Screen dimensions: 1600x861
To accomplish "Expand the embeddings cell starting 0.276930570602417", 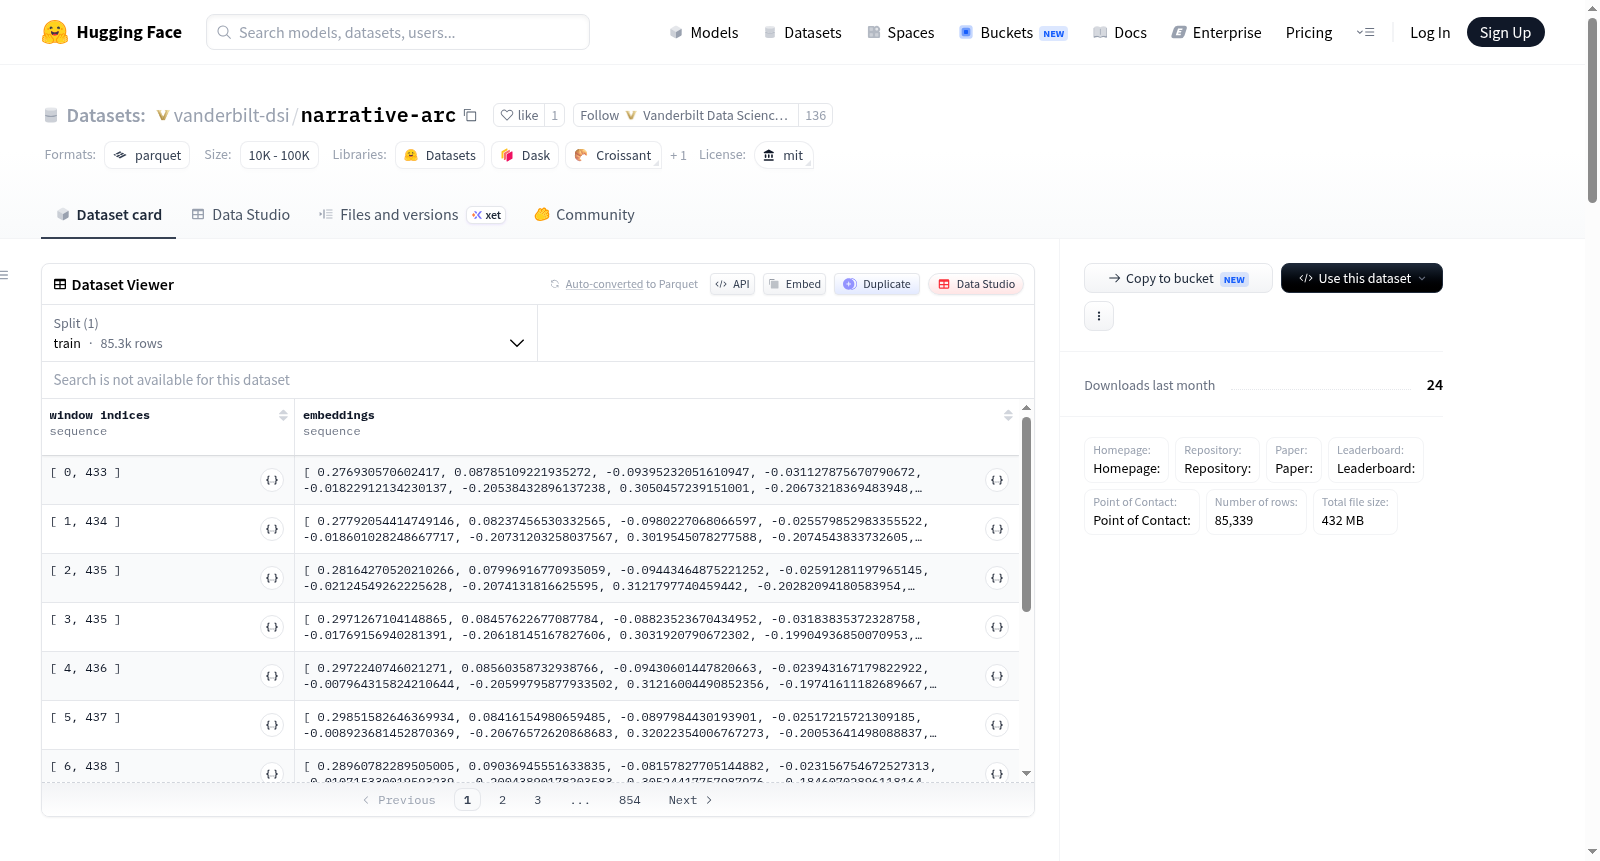I will [x=997, y=480].
